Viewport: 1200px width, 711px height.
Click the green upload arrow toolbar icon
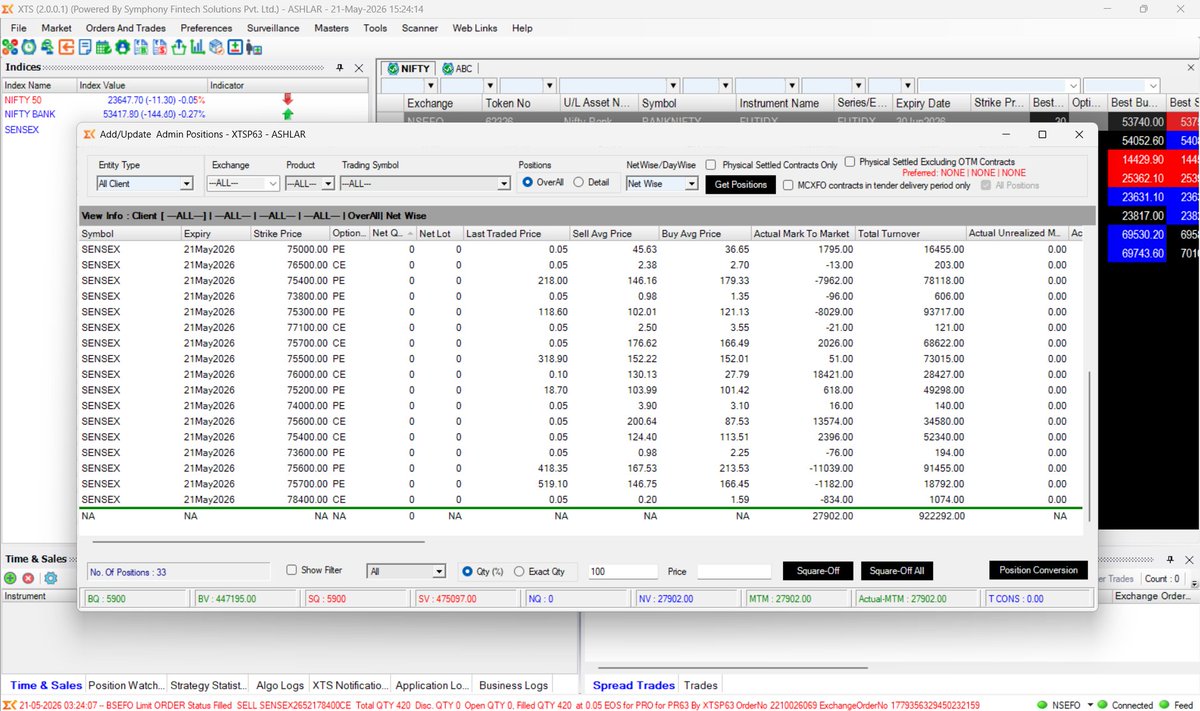click(x=178, y=47)
